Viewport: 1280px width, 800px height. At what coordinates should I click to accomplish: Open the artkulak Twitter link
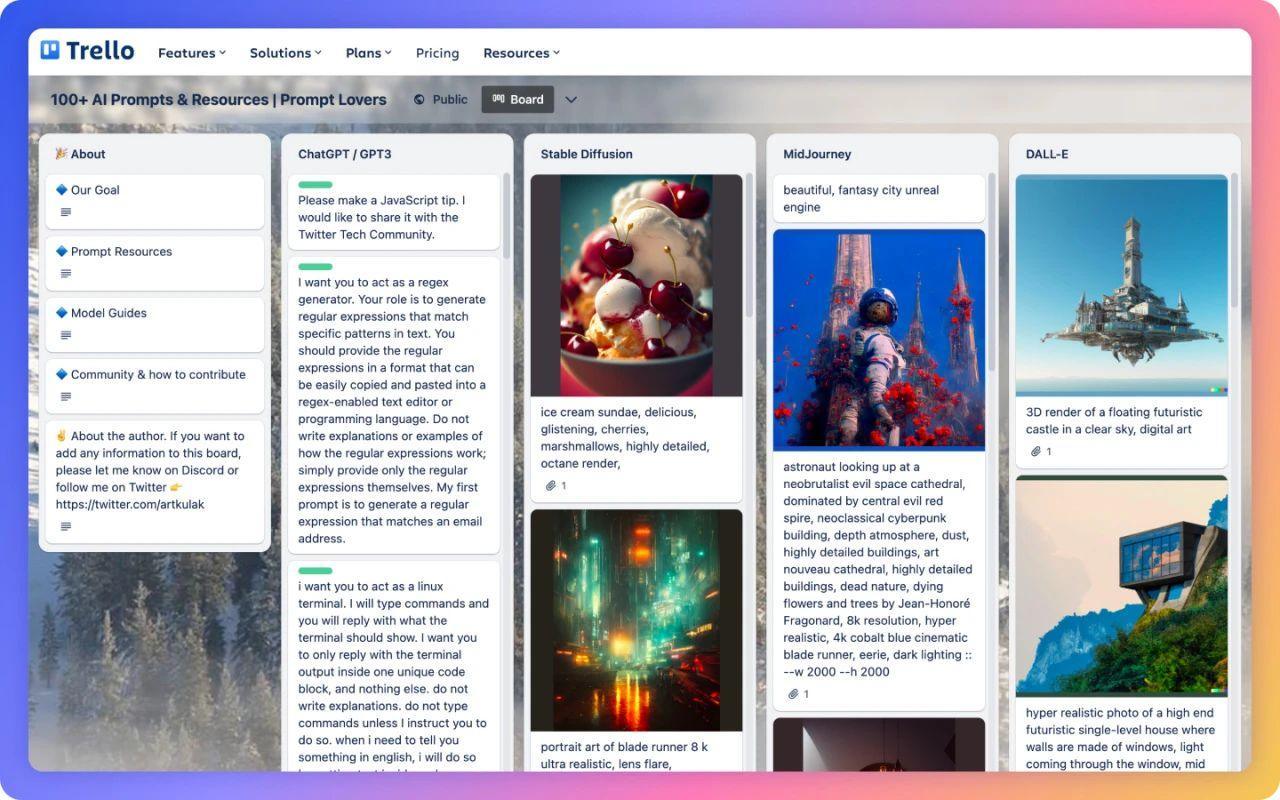(x=130, y=504)
